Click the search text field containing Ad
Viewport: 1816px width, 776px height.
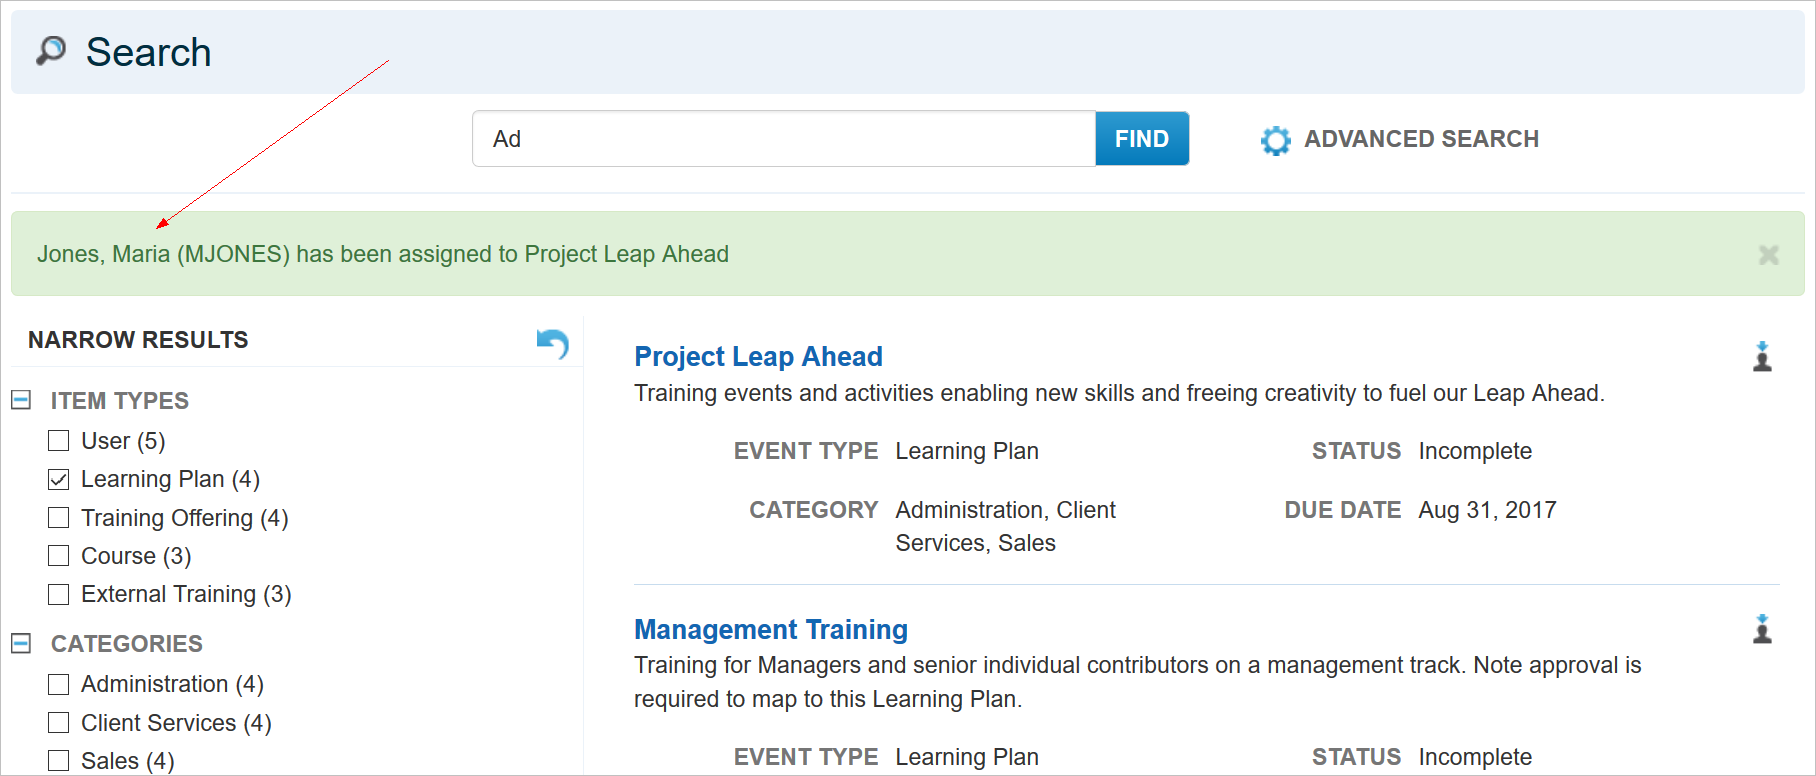point(783,139)
